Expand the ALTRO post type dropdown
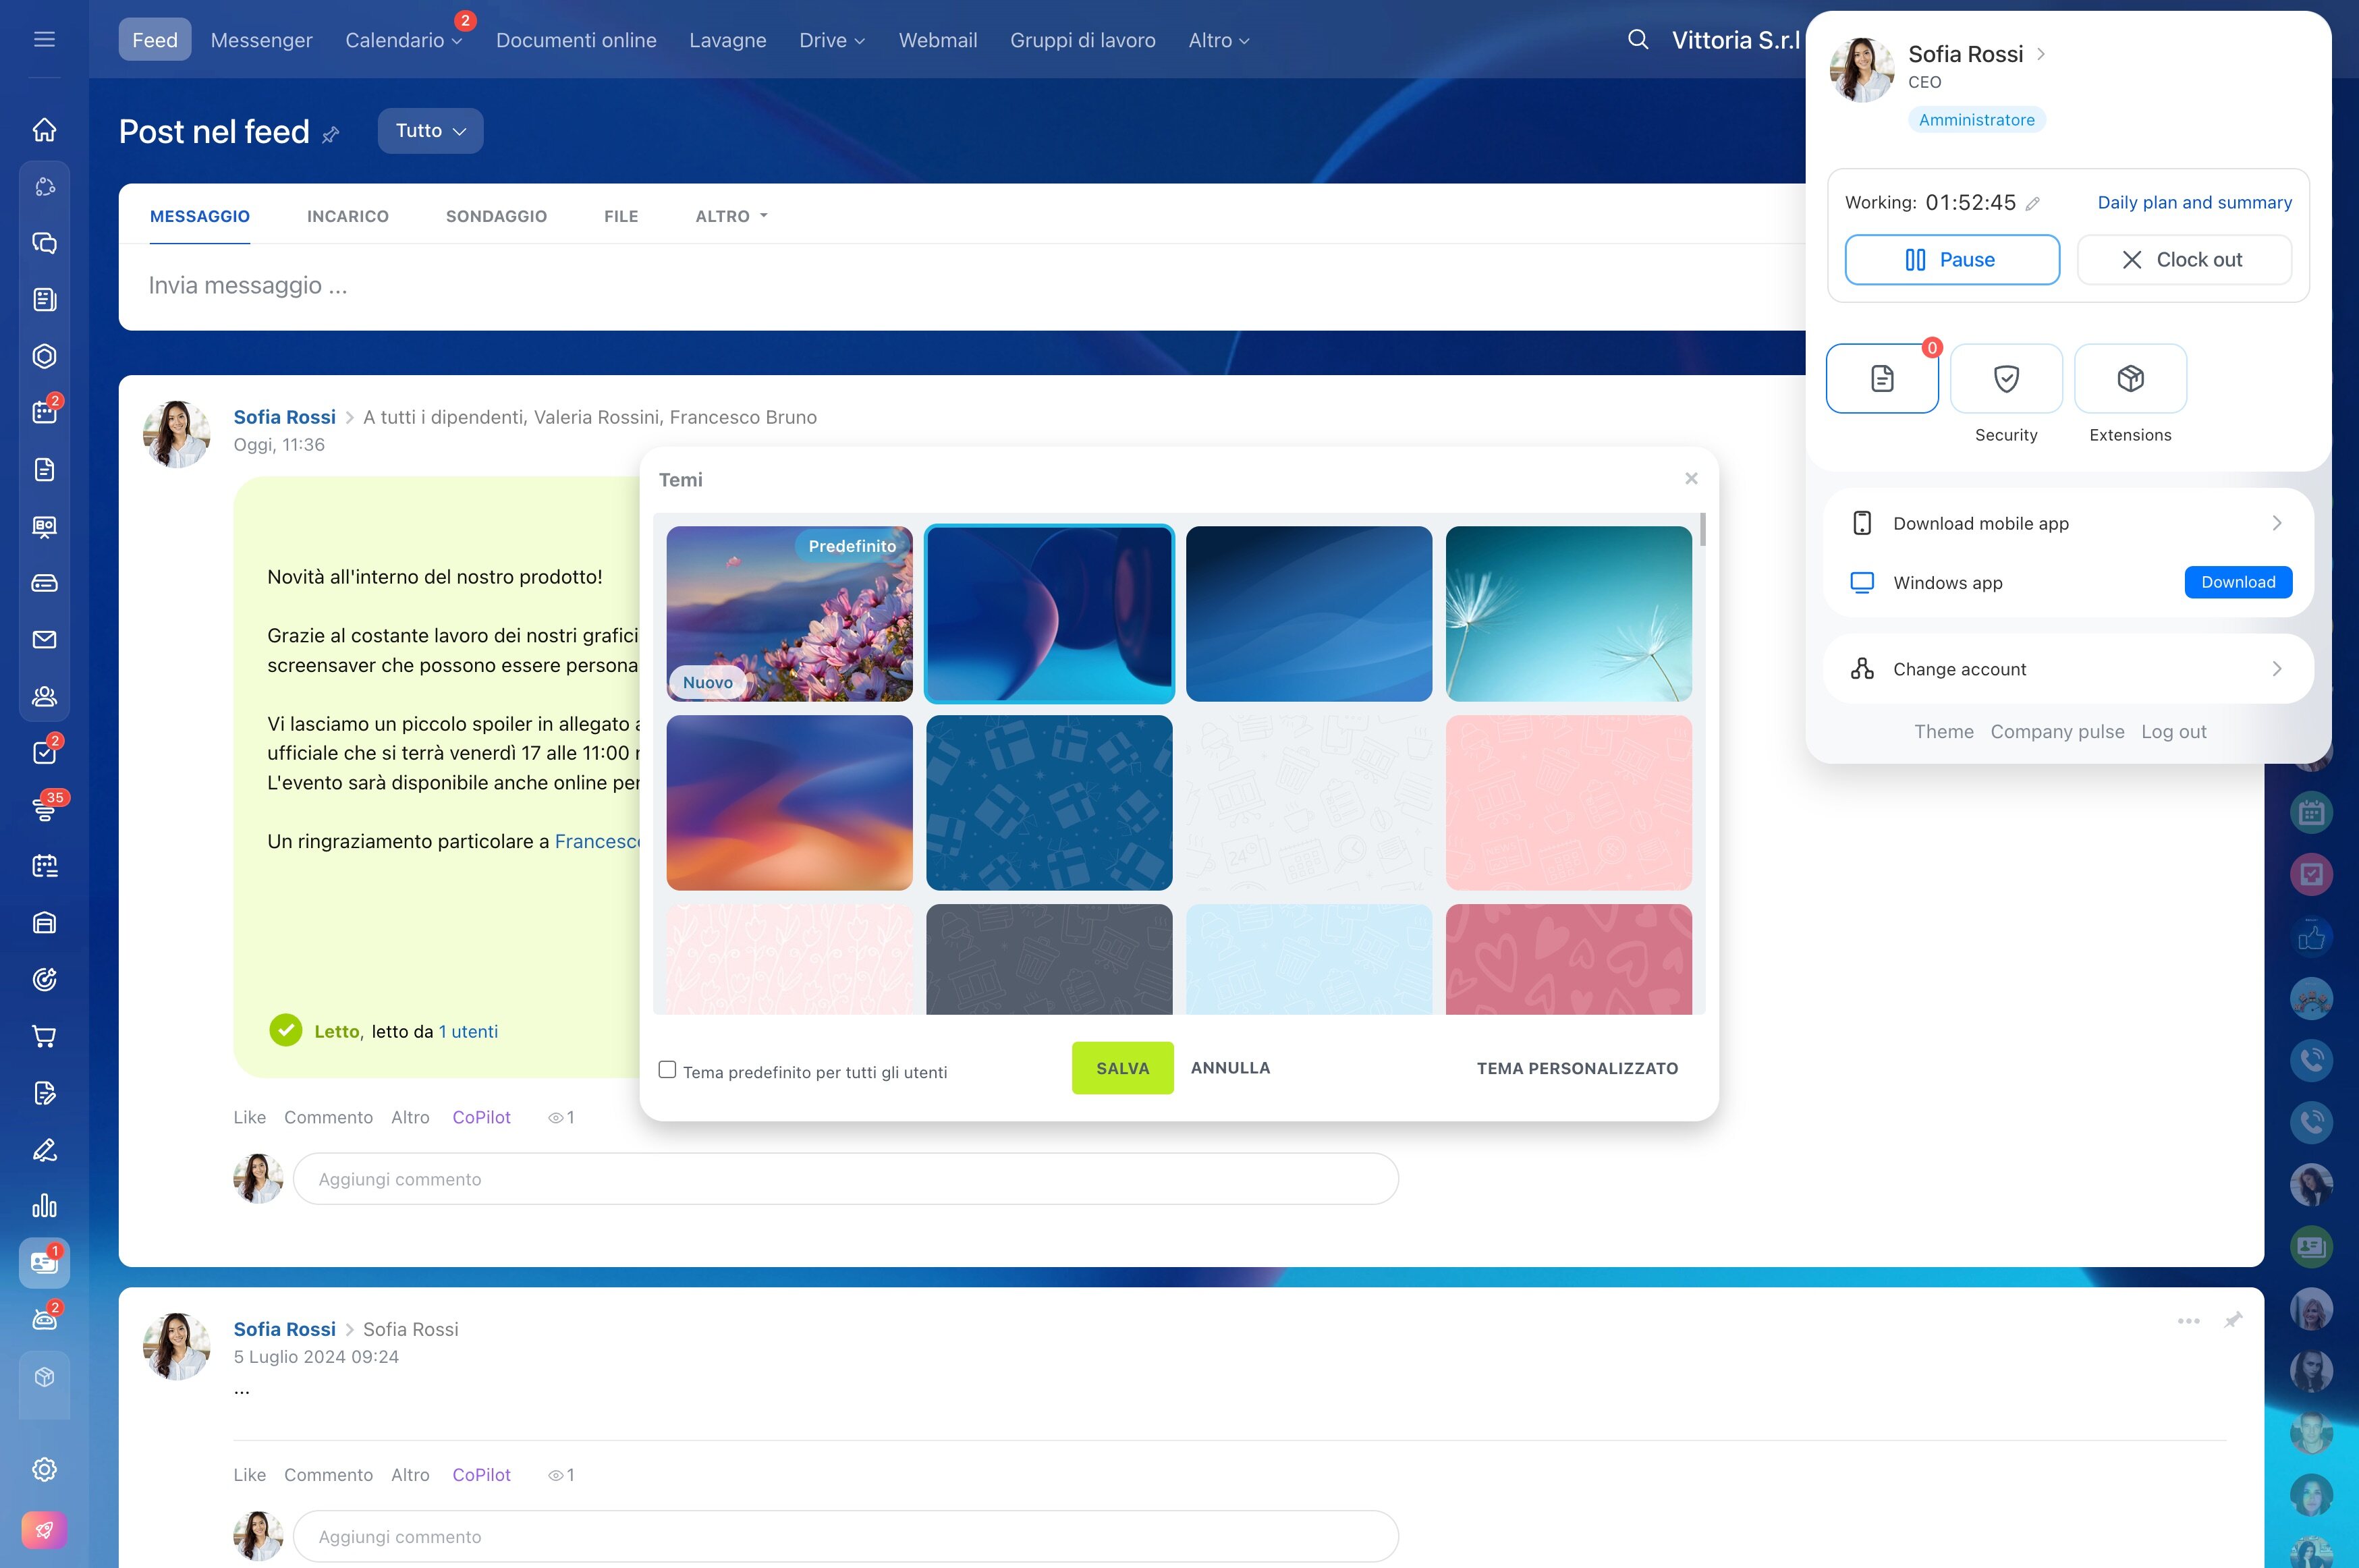The height and width of the screenshot is (1568, 2359). (731, 216)
